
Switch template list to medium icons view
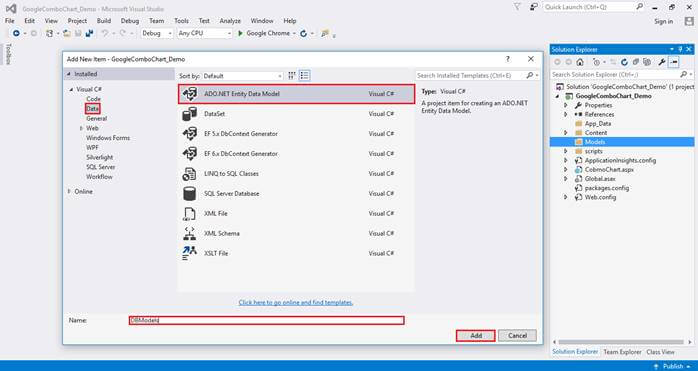(304, 76)
